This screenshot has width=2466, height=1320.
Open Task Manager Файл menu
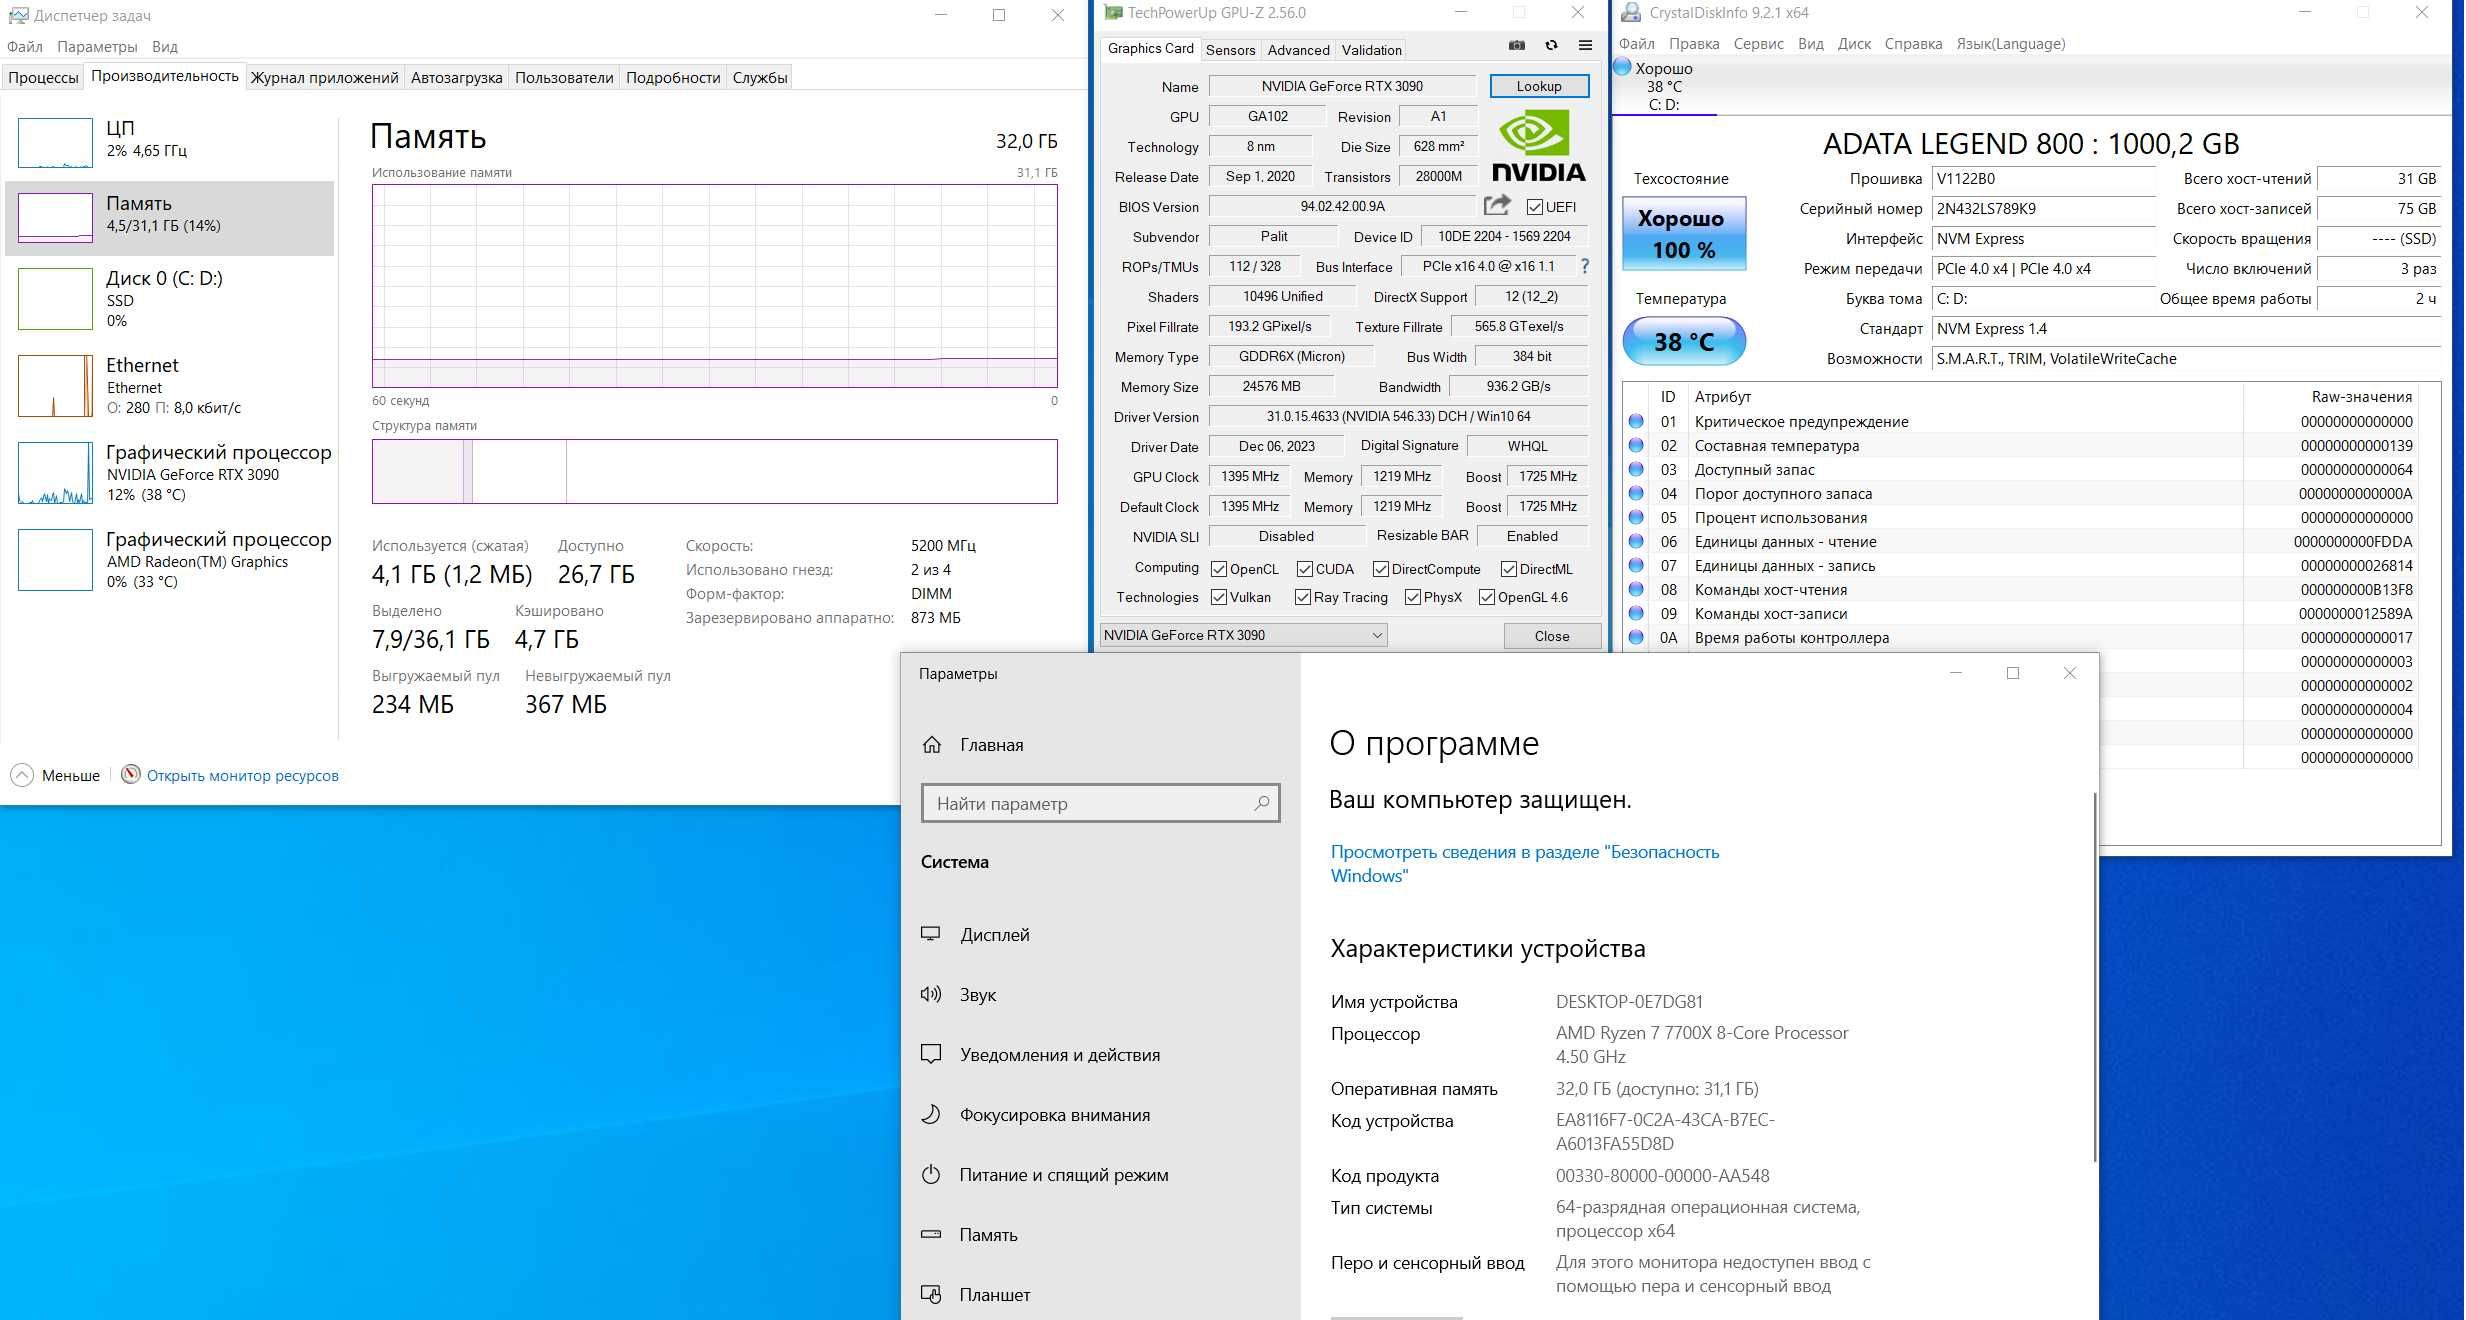tap(25, 46)
